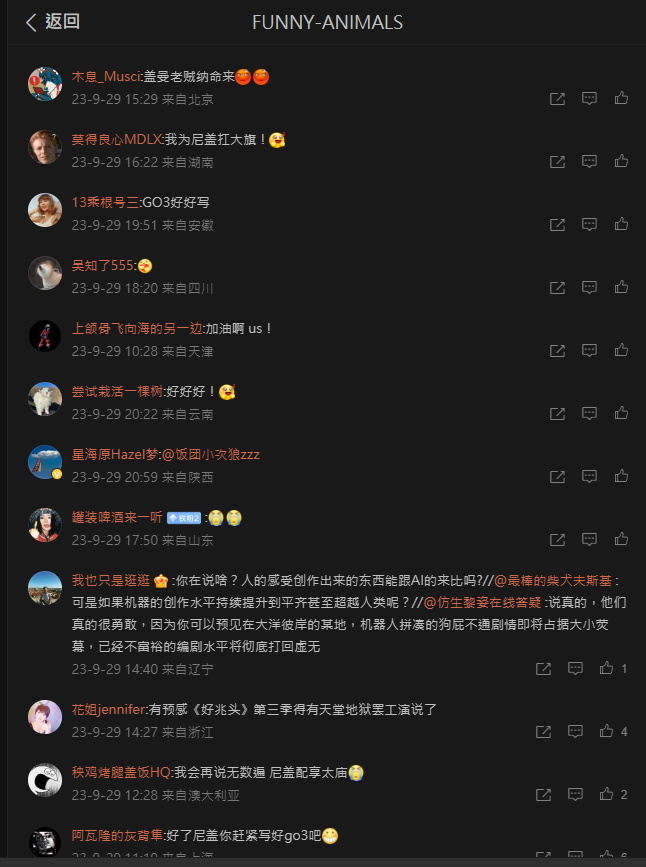This screenshot has width=646, height=867.
Task: Open @仿生黎姿在线答疑 mention link
Action: click(482, 603)
